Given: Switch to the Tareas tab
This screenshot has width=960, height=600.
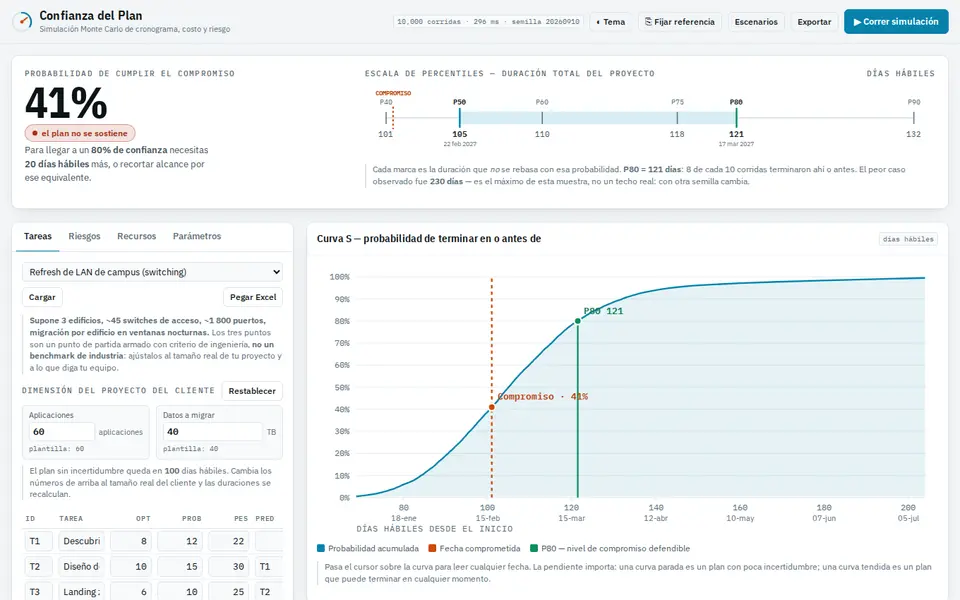Looking at the screenshot, I should [x=38, y=236].
